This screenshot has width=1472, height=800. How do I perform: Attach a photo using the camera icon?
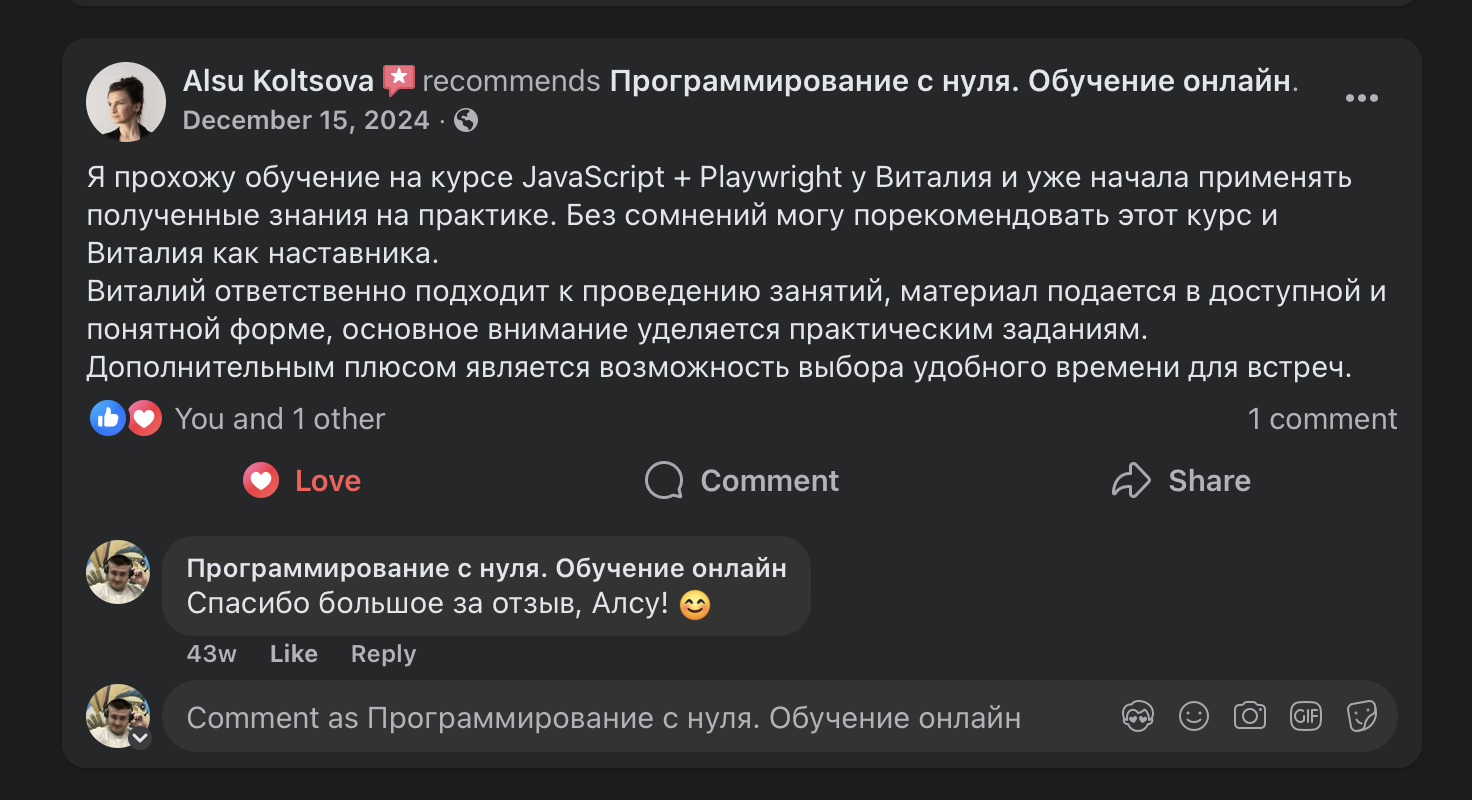pyautogui.click(x=1250, y=716)
